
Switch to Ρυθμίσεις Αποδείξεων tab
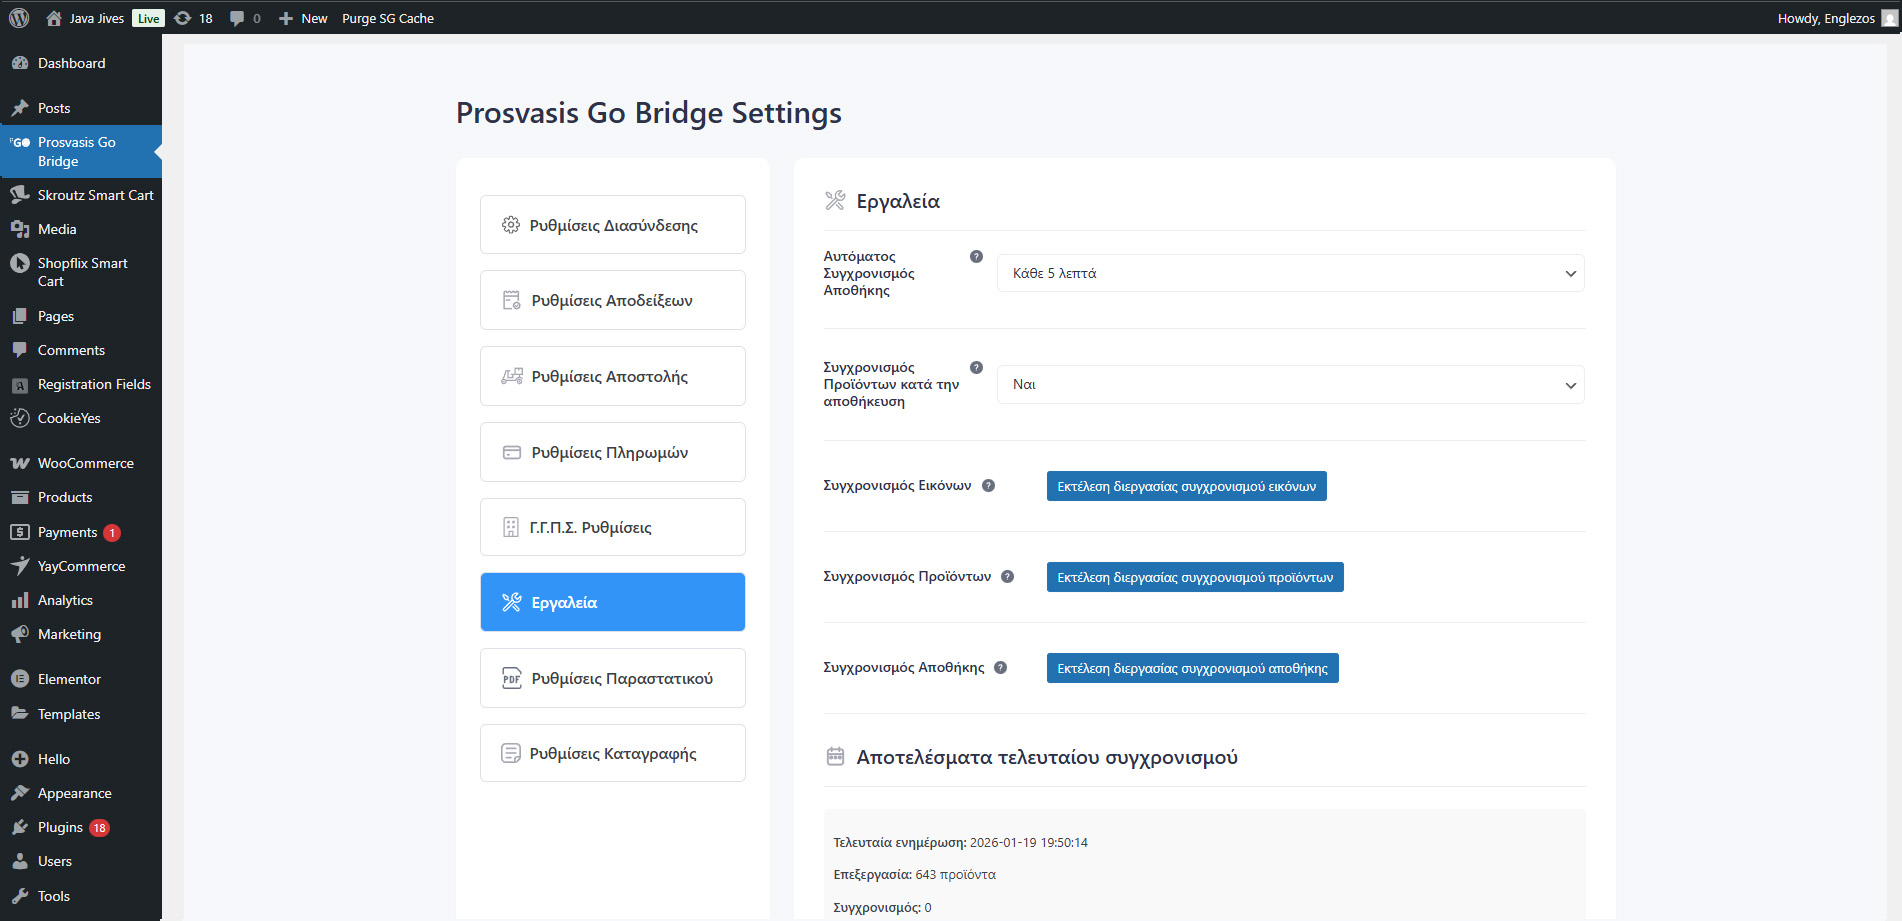(612, 300)
